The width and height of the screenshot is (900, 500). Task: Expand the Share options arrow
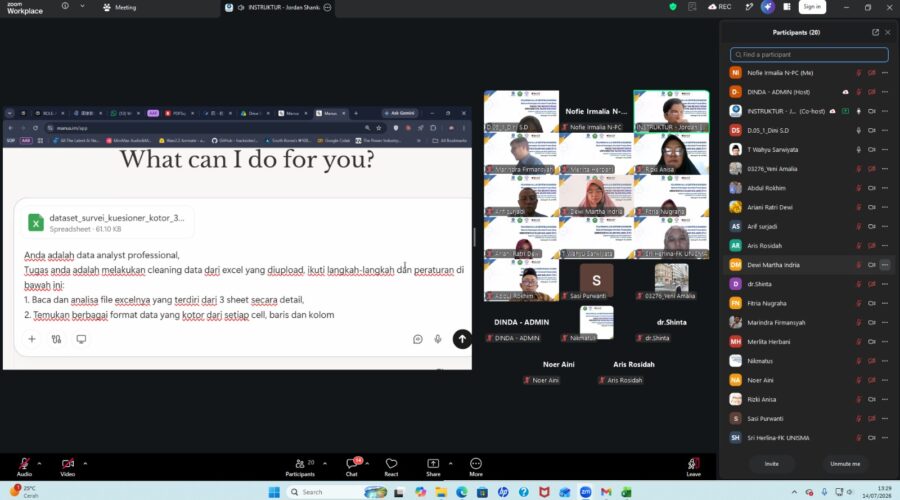[x=451, y=463]
